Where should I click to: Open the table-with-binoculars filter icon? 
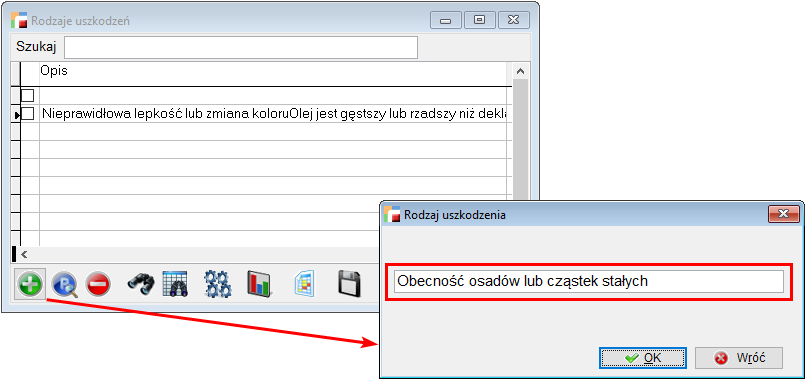point(175,283)
